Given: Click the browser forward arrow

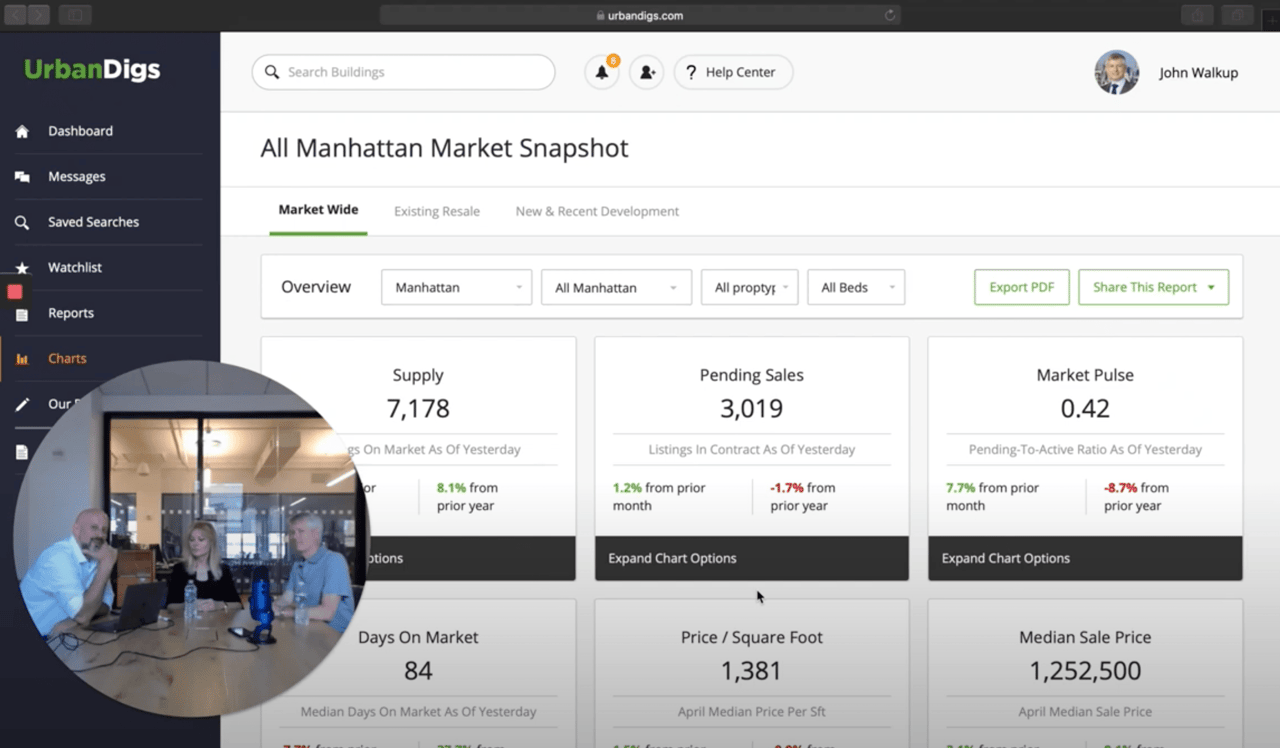Looking at the screenshot, I should [39, 14].
